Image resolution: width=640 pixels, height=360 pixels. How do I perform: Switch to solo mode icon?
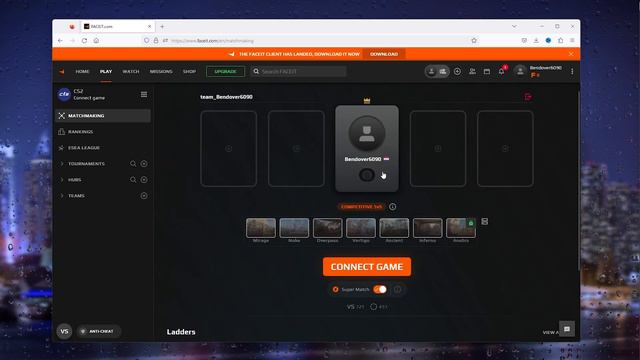(x=431, y=71)
